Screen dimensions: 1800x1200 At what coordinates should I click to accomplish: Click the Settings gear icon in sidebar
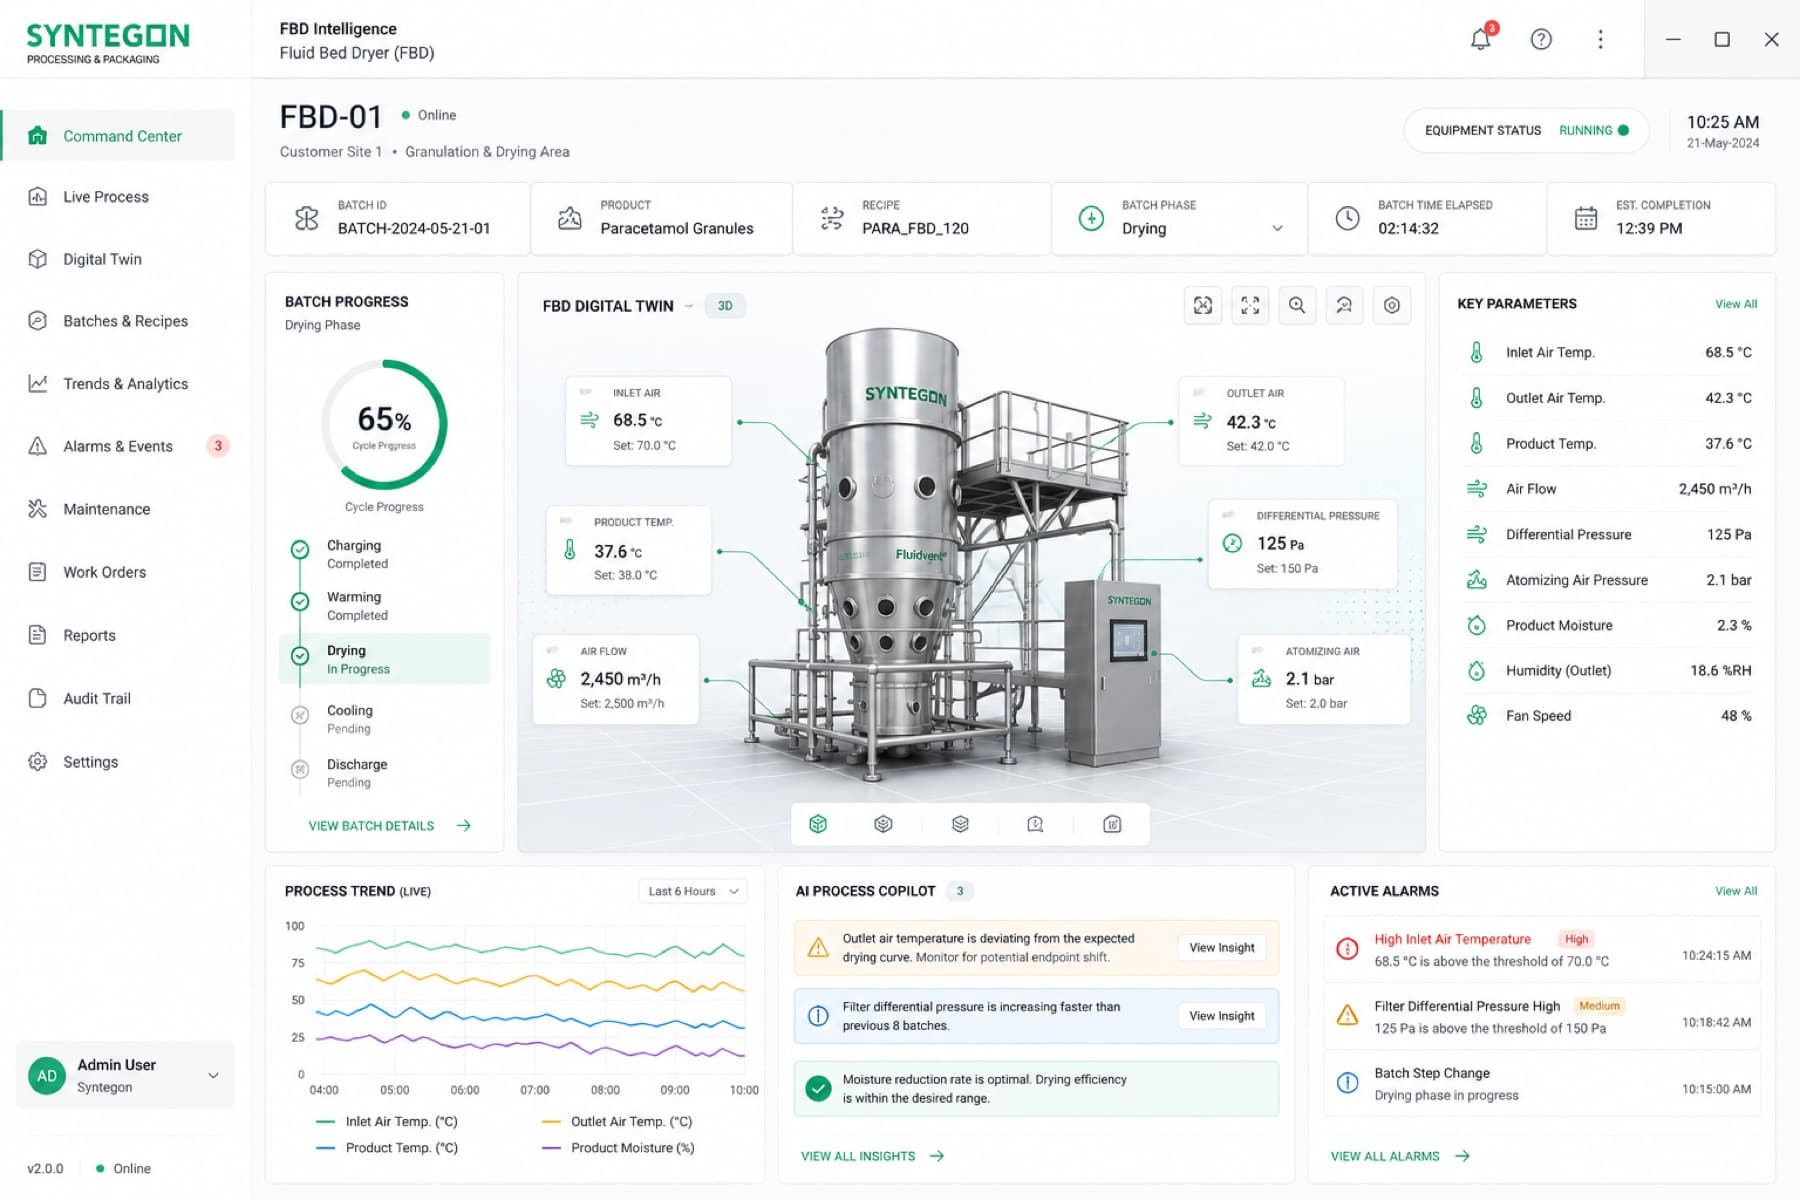click(38, 762)
